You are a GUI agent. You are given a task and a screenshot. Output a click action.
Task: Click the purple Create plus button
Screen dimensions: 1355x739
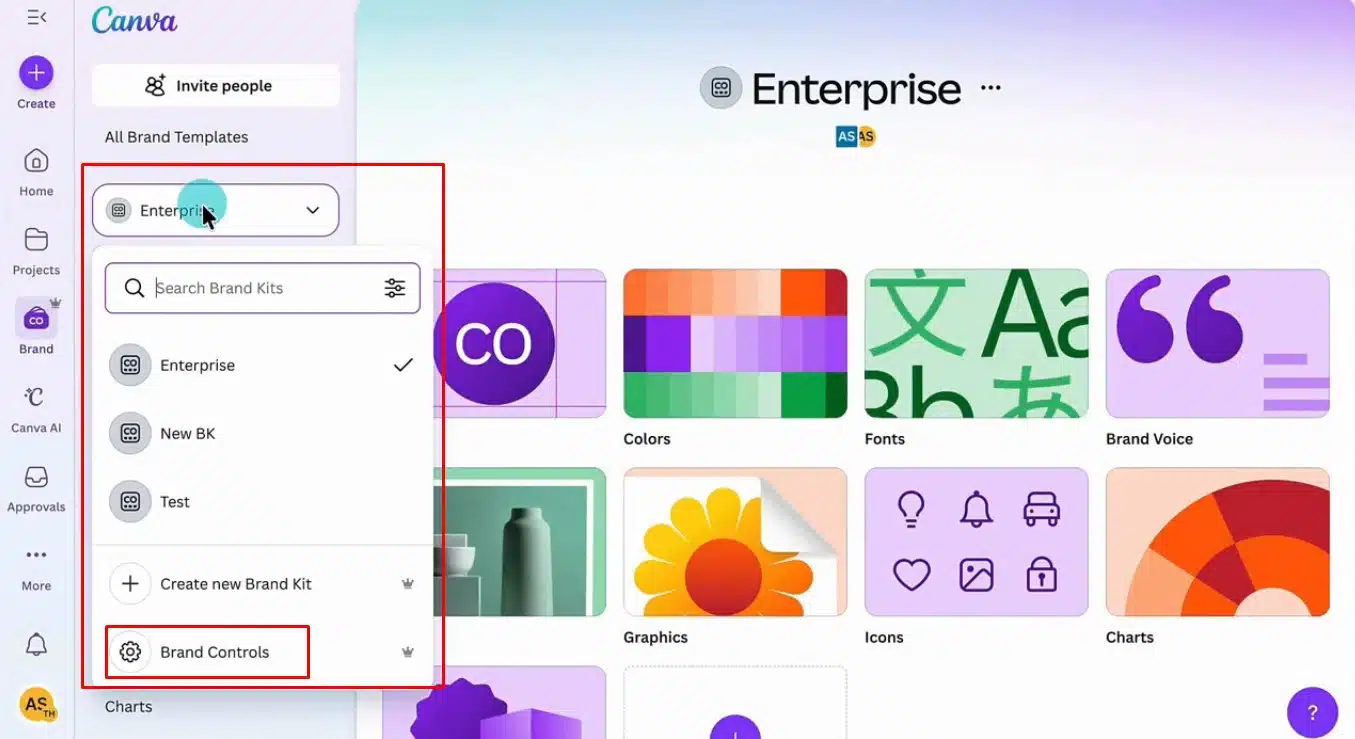(36, 73)
